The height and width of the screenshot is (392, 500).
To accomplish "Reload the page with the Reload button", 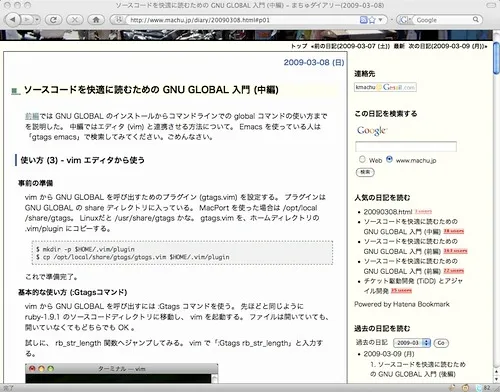I will 53,20.
